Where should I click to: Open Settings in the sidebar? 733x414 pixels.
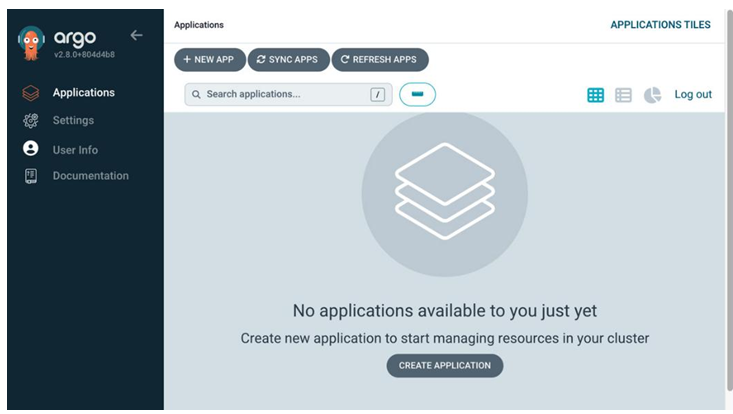coord(73,120)
